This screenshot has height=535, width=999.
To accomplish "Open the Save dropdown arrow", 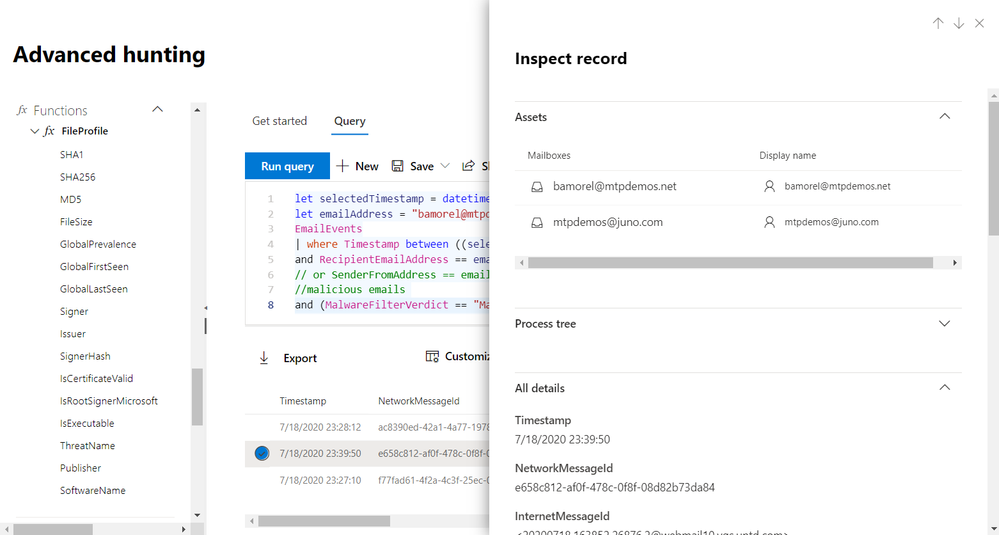I will (x=445, y=166).
